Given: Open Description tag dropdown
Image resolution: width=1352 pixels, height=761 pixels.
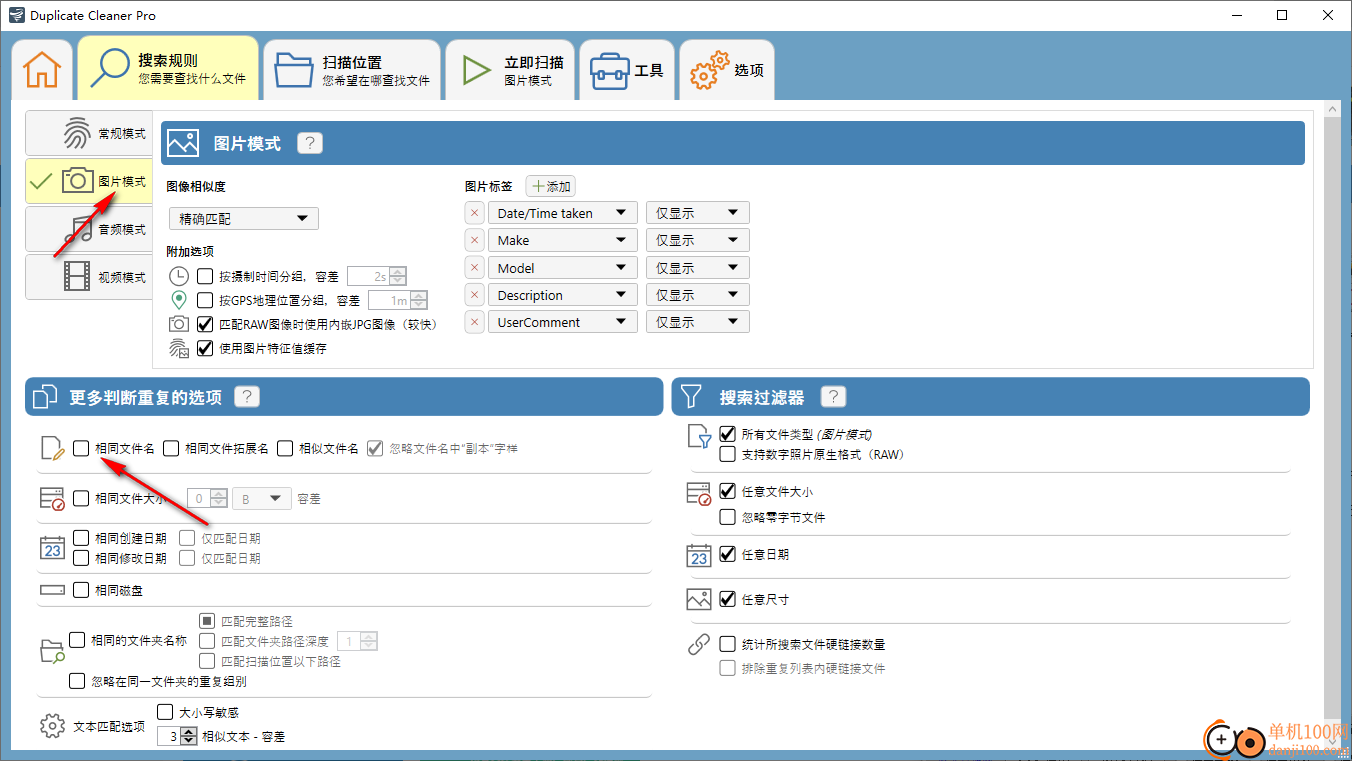Looking at the screenshot, I should point(562,295).
